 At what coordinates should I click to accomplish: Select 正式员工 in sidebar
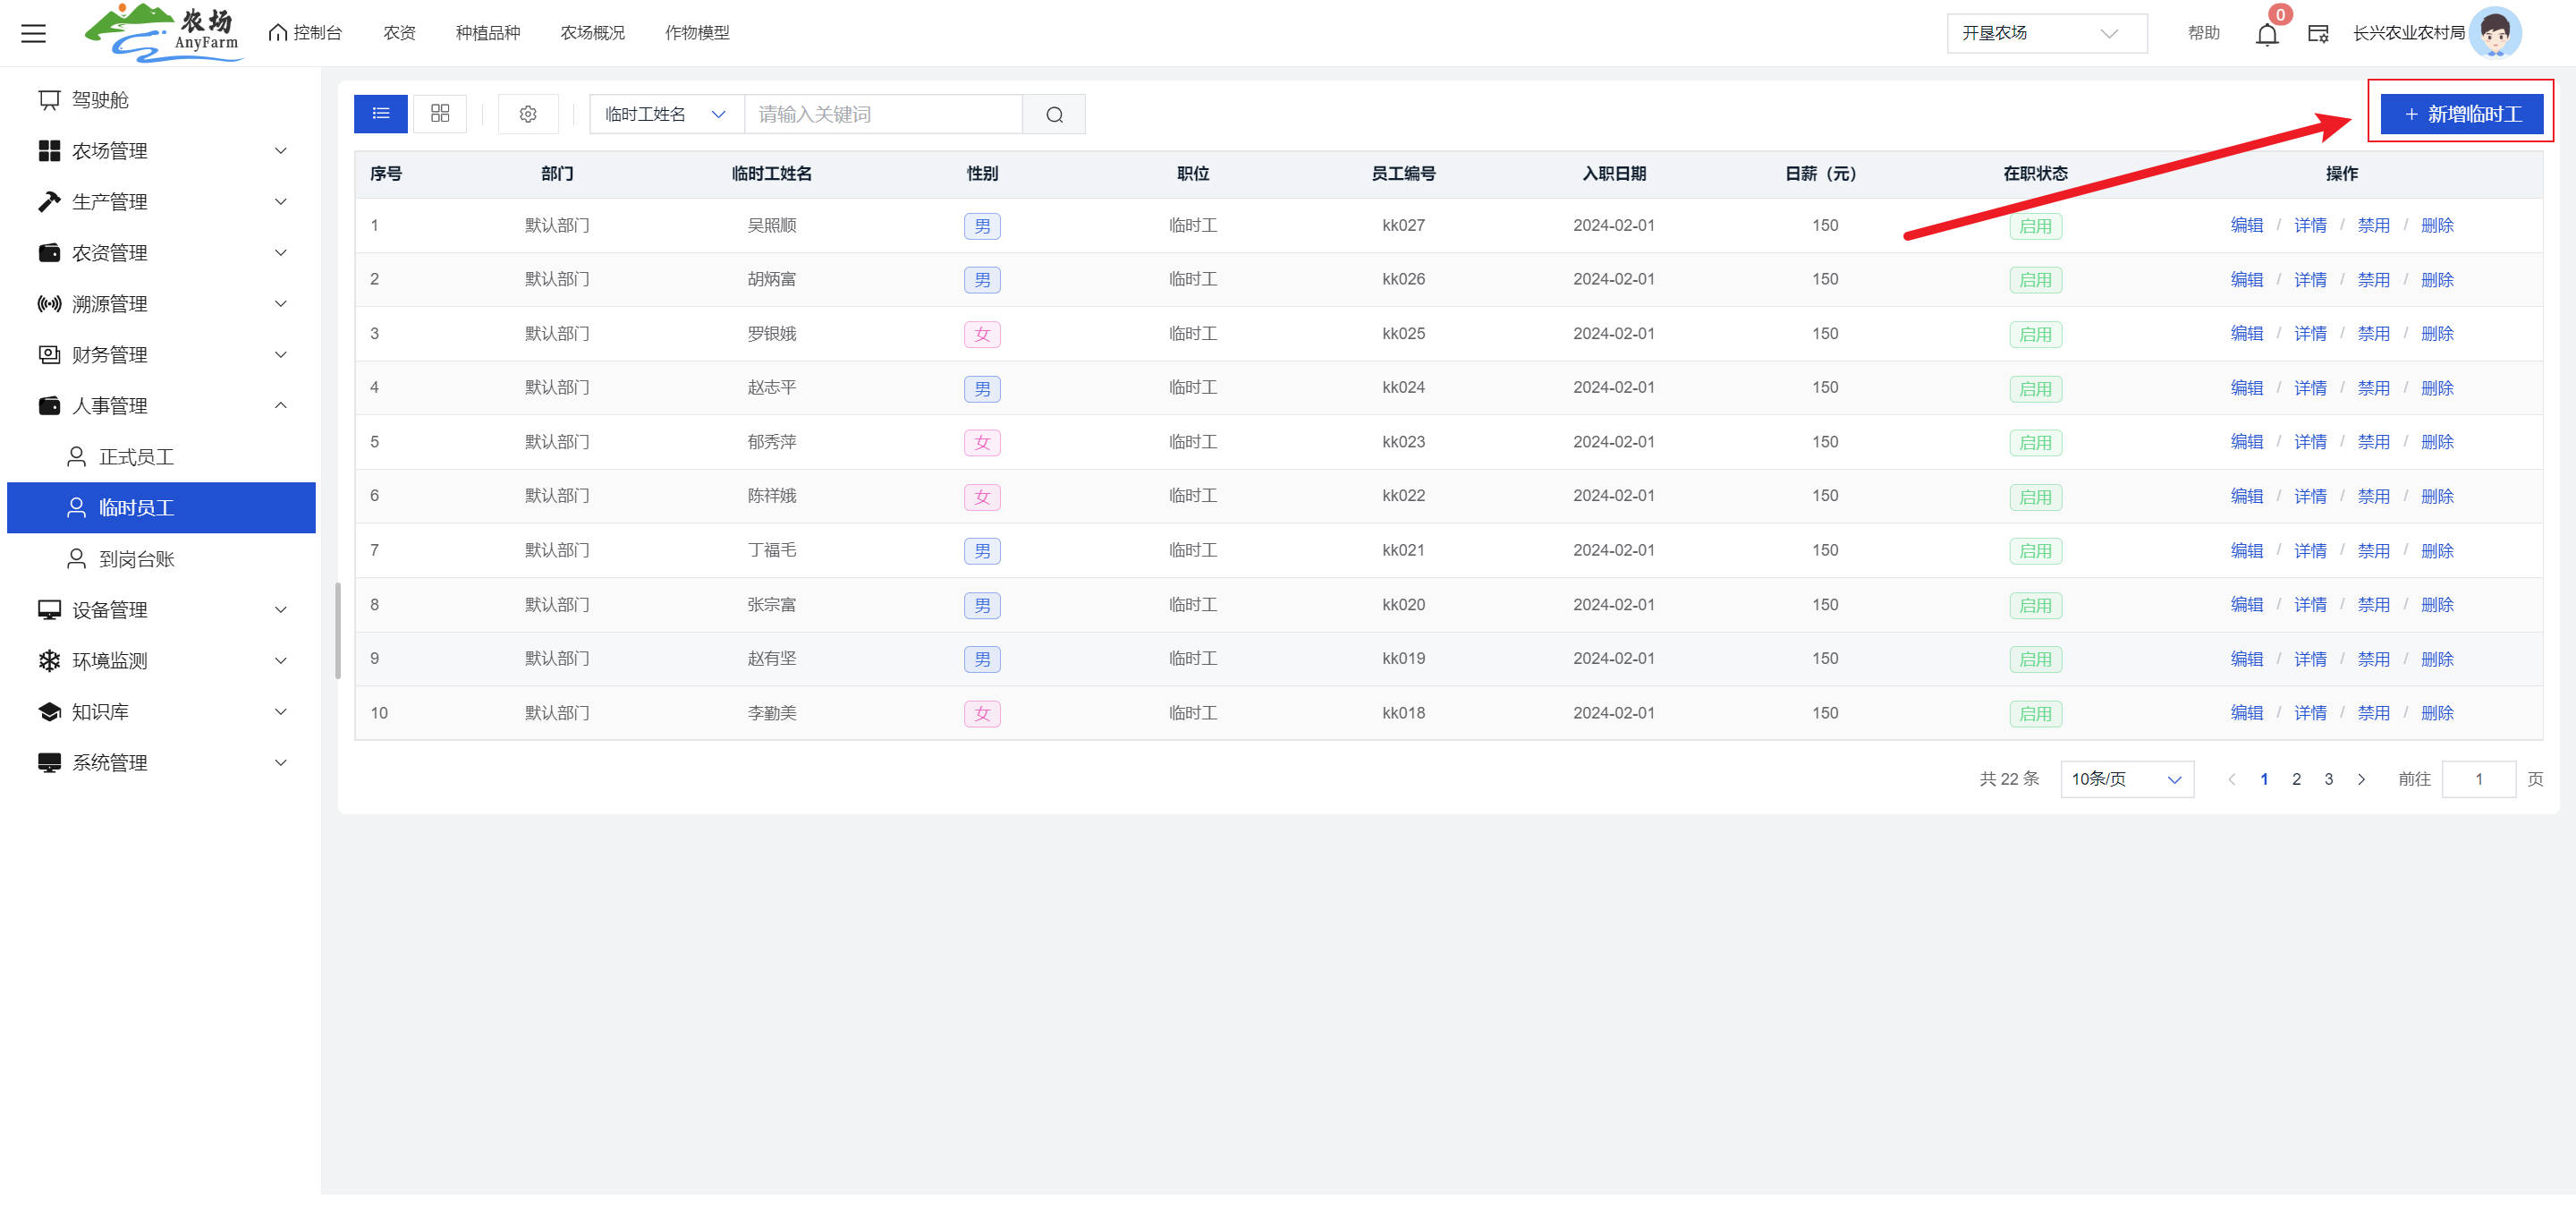coord(136,457)
